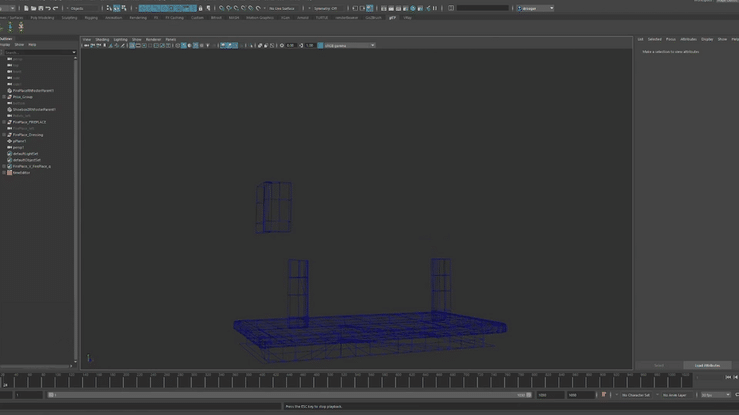
Task: Open the Sculpting shelf tab
Action: (69, 17)
